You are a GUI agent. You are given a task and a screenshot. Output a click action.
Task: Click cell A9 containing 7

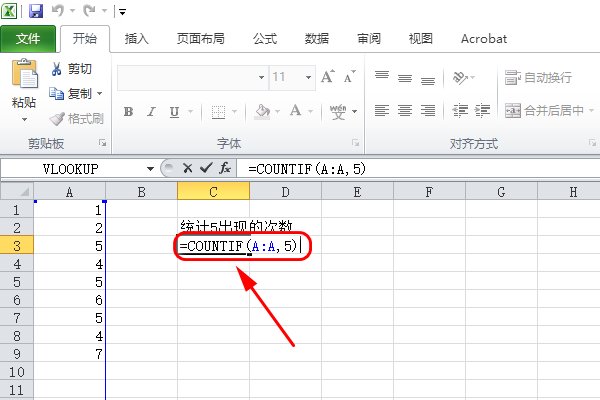click(x=70, y=354)
